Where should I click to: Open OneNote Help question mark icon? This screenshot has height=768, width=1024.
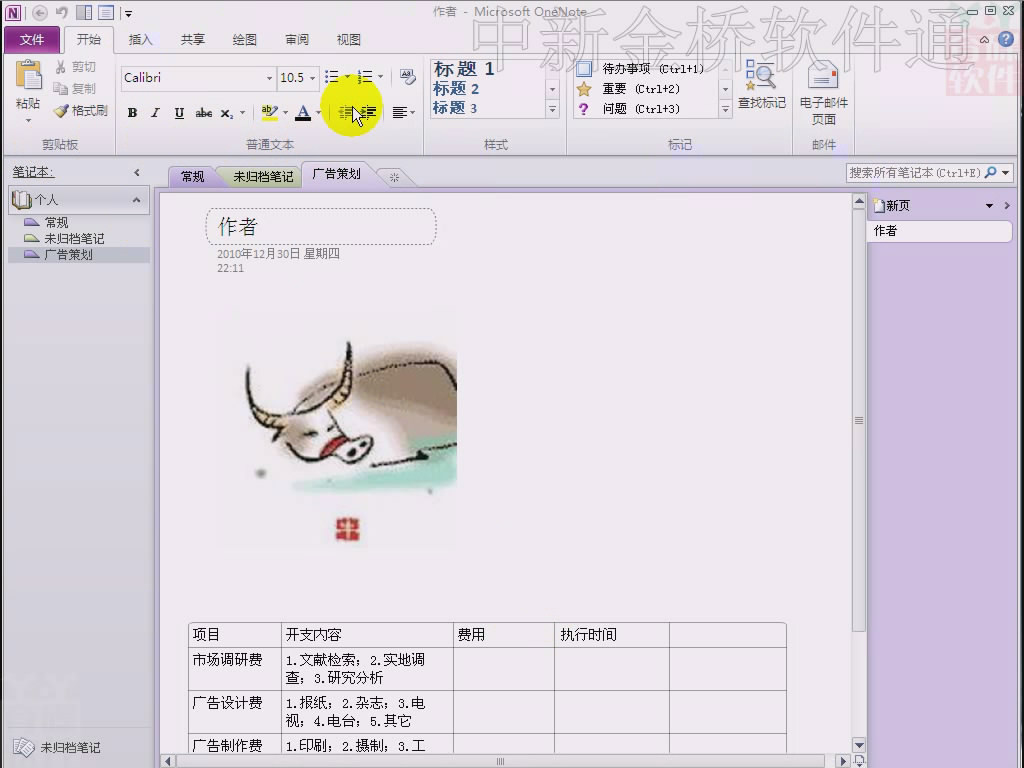[1006, 39]
